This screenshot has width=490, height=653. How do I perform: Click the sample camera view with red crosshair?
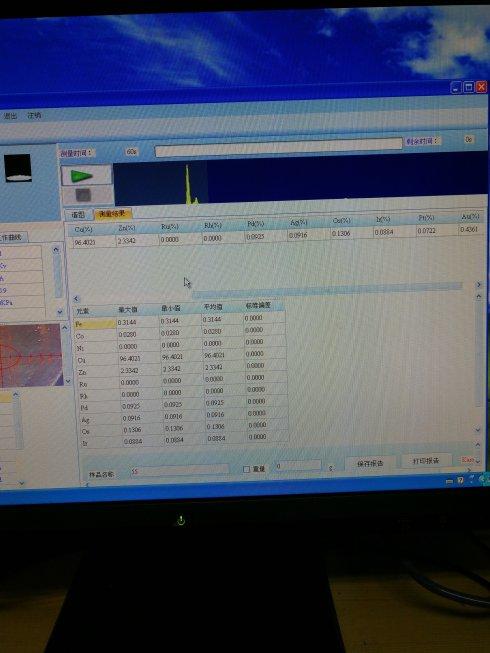point(30,355)
